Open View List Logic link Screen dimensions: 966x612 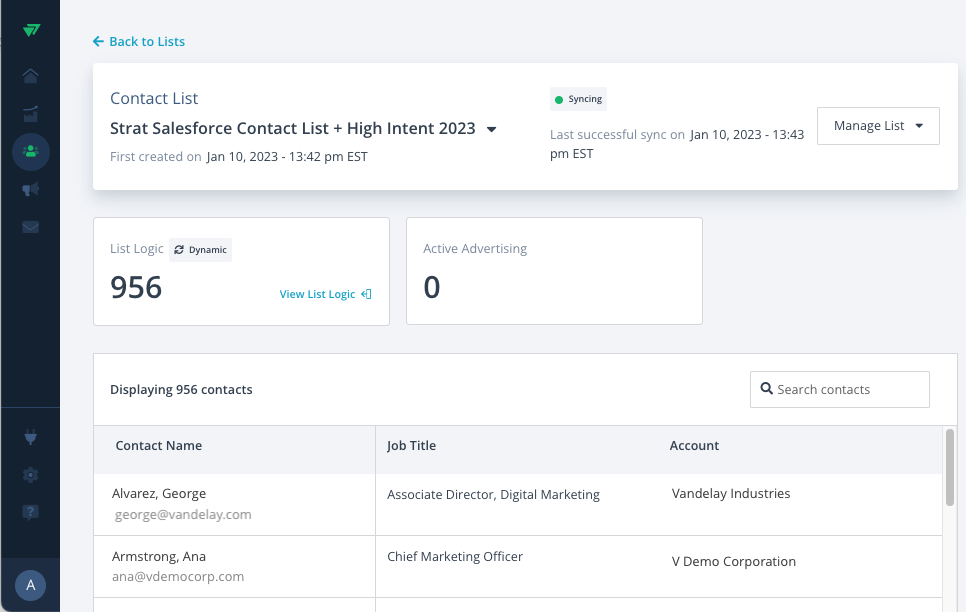point(325,294)
